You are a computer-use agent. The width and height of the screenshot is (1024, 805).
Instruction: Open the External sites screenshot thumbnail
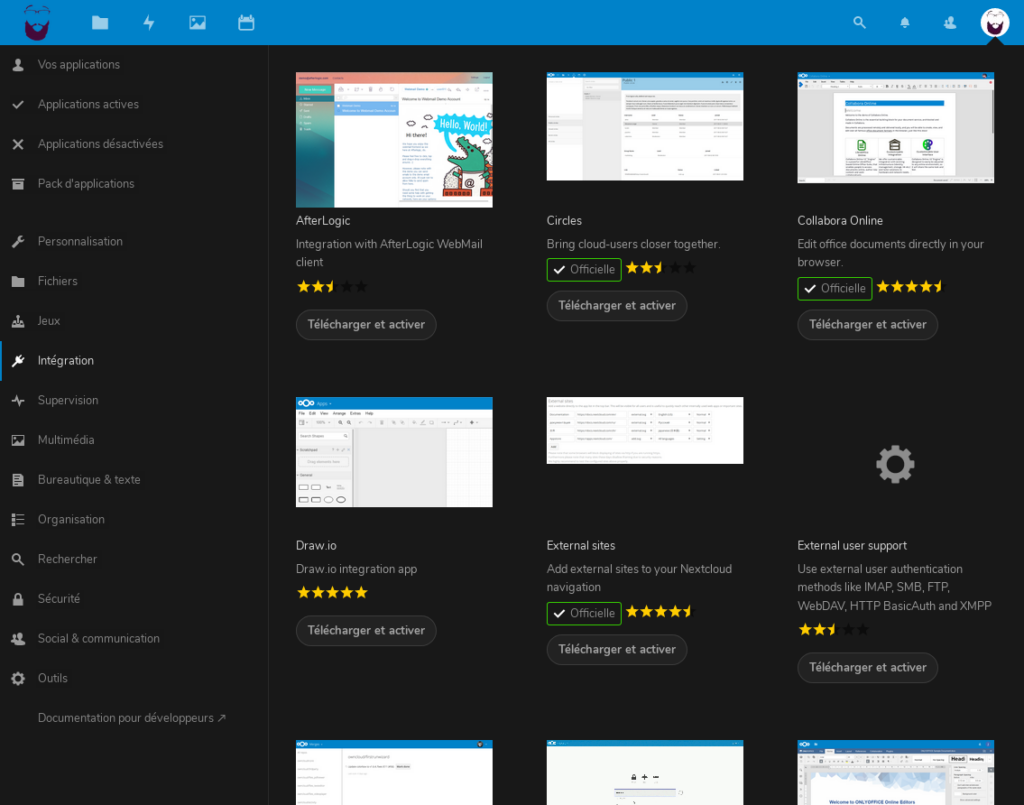[645, 430]
